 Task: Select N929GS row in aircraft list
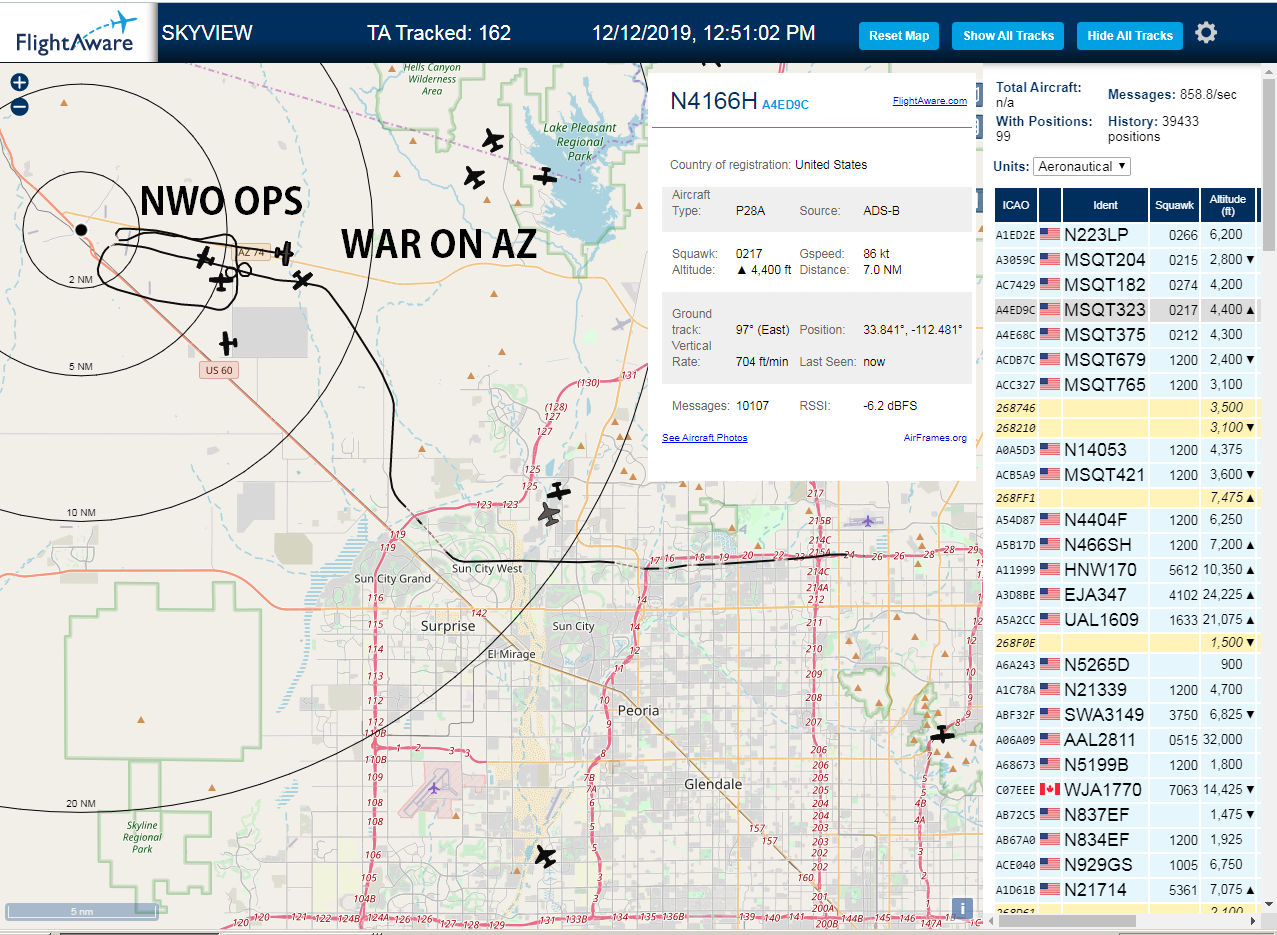1127,865
